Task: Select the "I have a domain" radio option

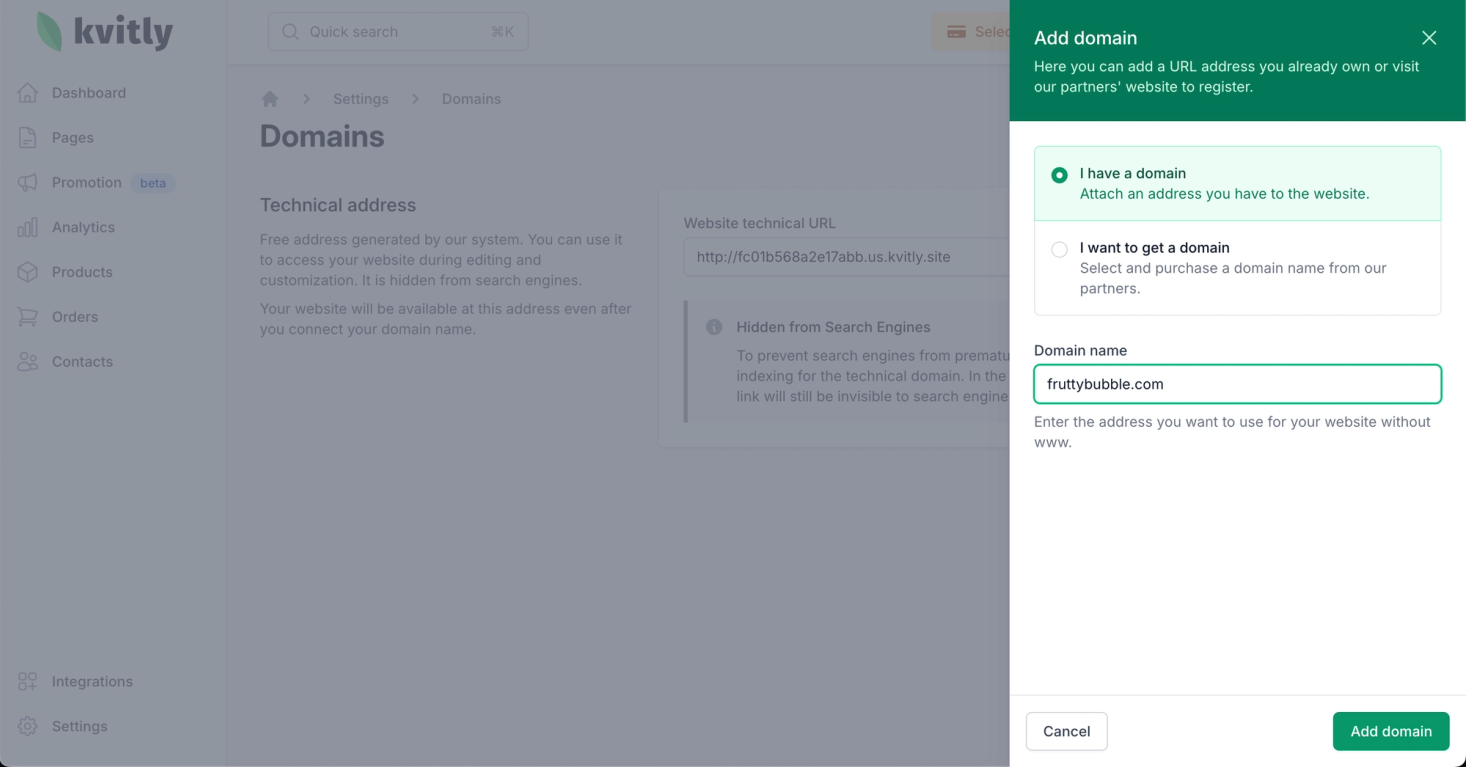Action: pos(1059,175)
